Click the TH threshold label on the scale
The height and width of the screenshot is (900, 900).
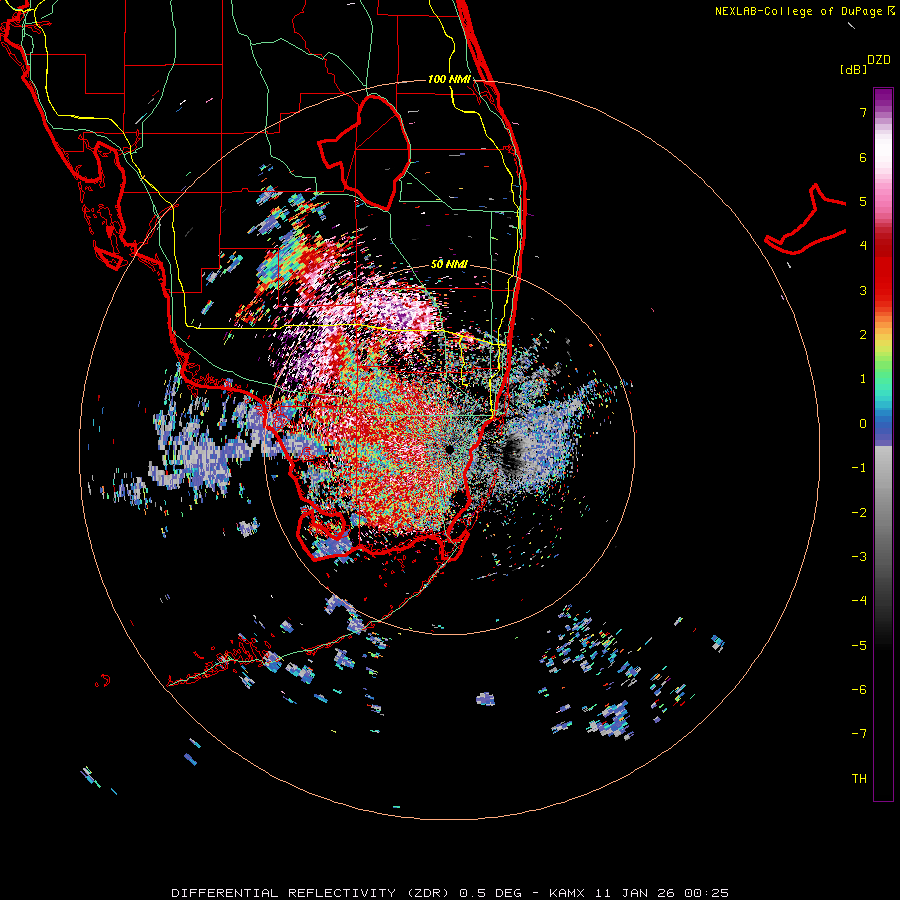click(859, 779)
